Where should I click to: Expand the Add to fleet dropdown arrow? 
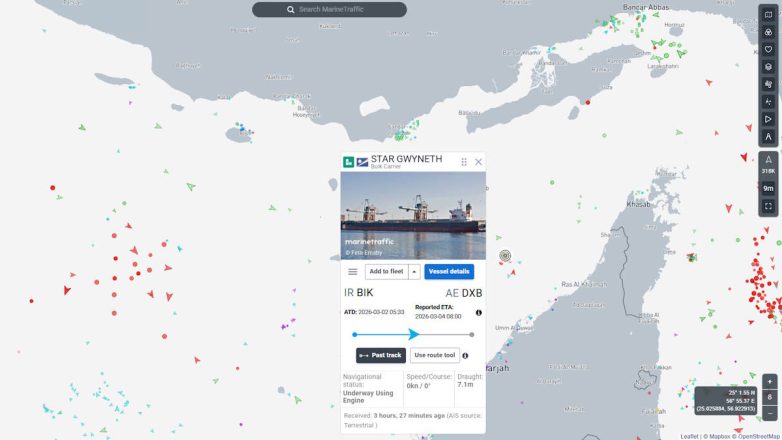pos(414,271)
